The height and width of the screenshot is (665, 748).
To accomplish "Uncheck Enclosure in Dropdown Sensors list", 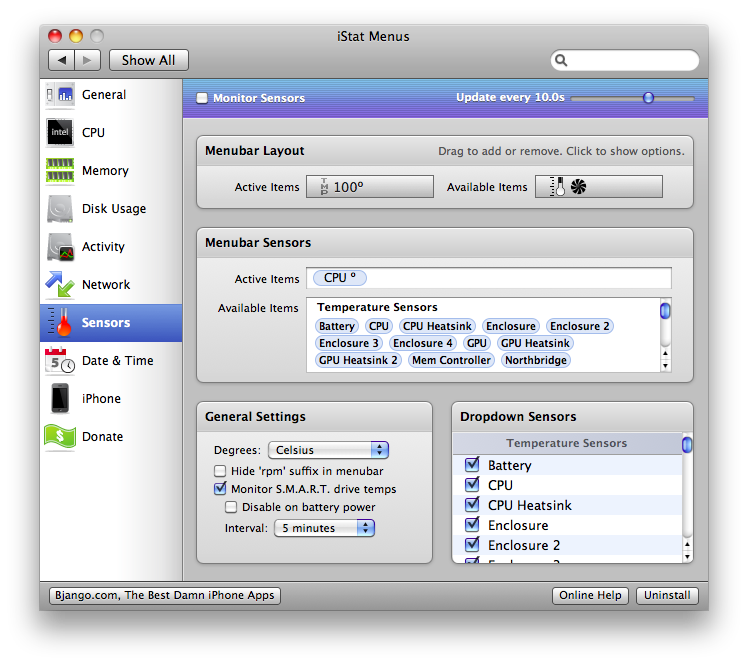I will [472, 525].
